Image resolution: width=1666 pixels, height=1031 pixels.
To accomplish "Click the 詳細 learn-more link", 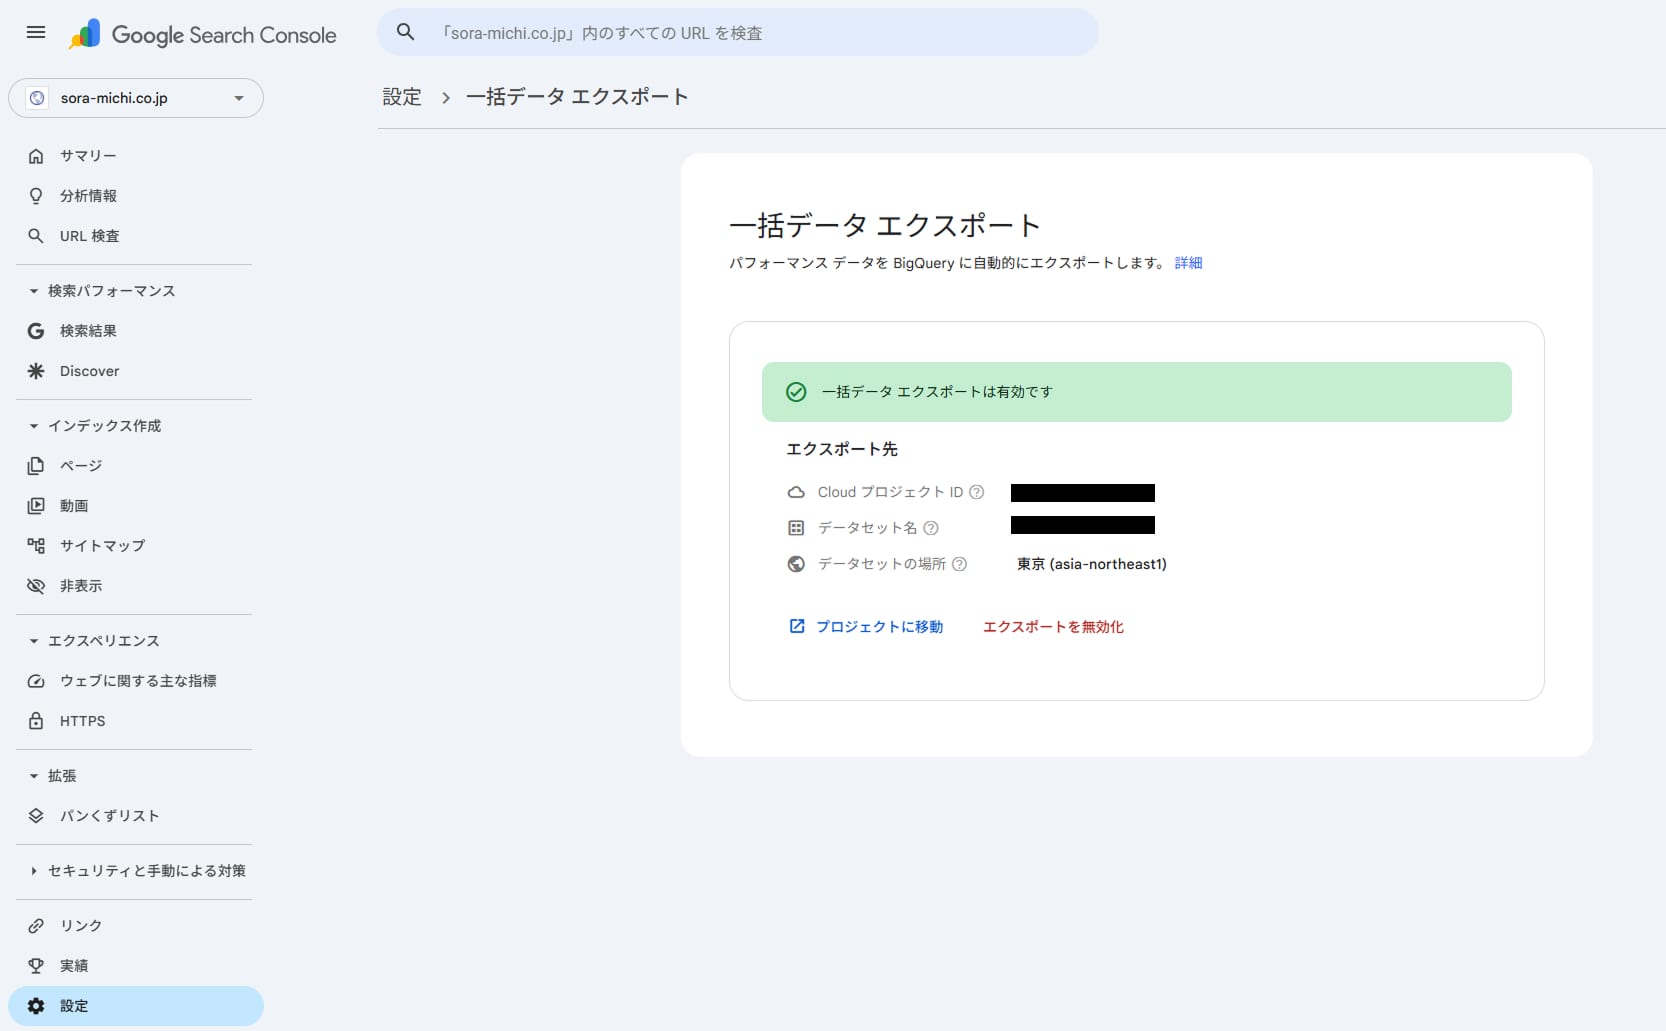I will coord(1189,263).
